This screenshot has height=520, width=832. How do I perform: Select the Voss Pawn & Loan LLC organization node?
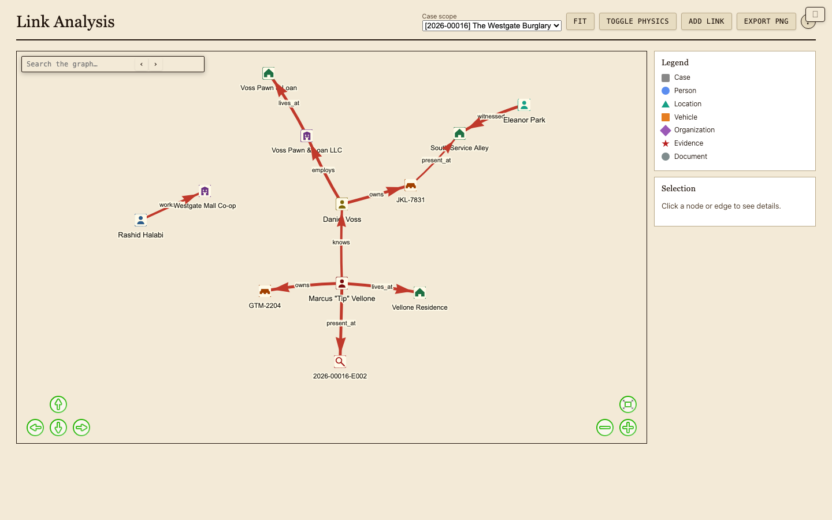tap(307, 136)
